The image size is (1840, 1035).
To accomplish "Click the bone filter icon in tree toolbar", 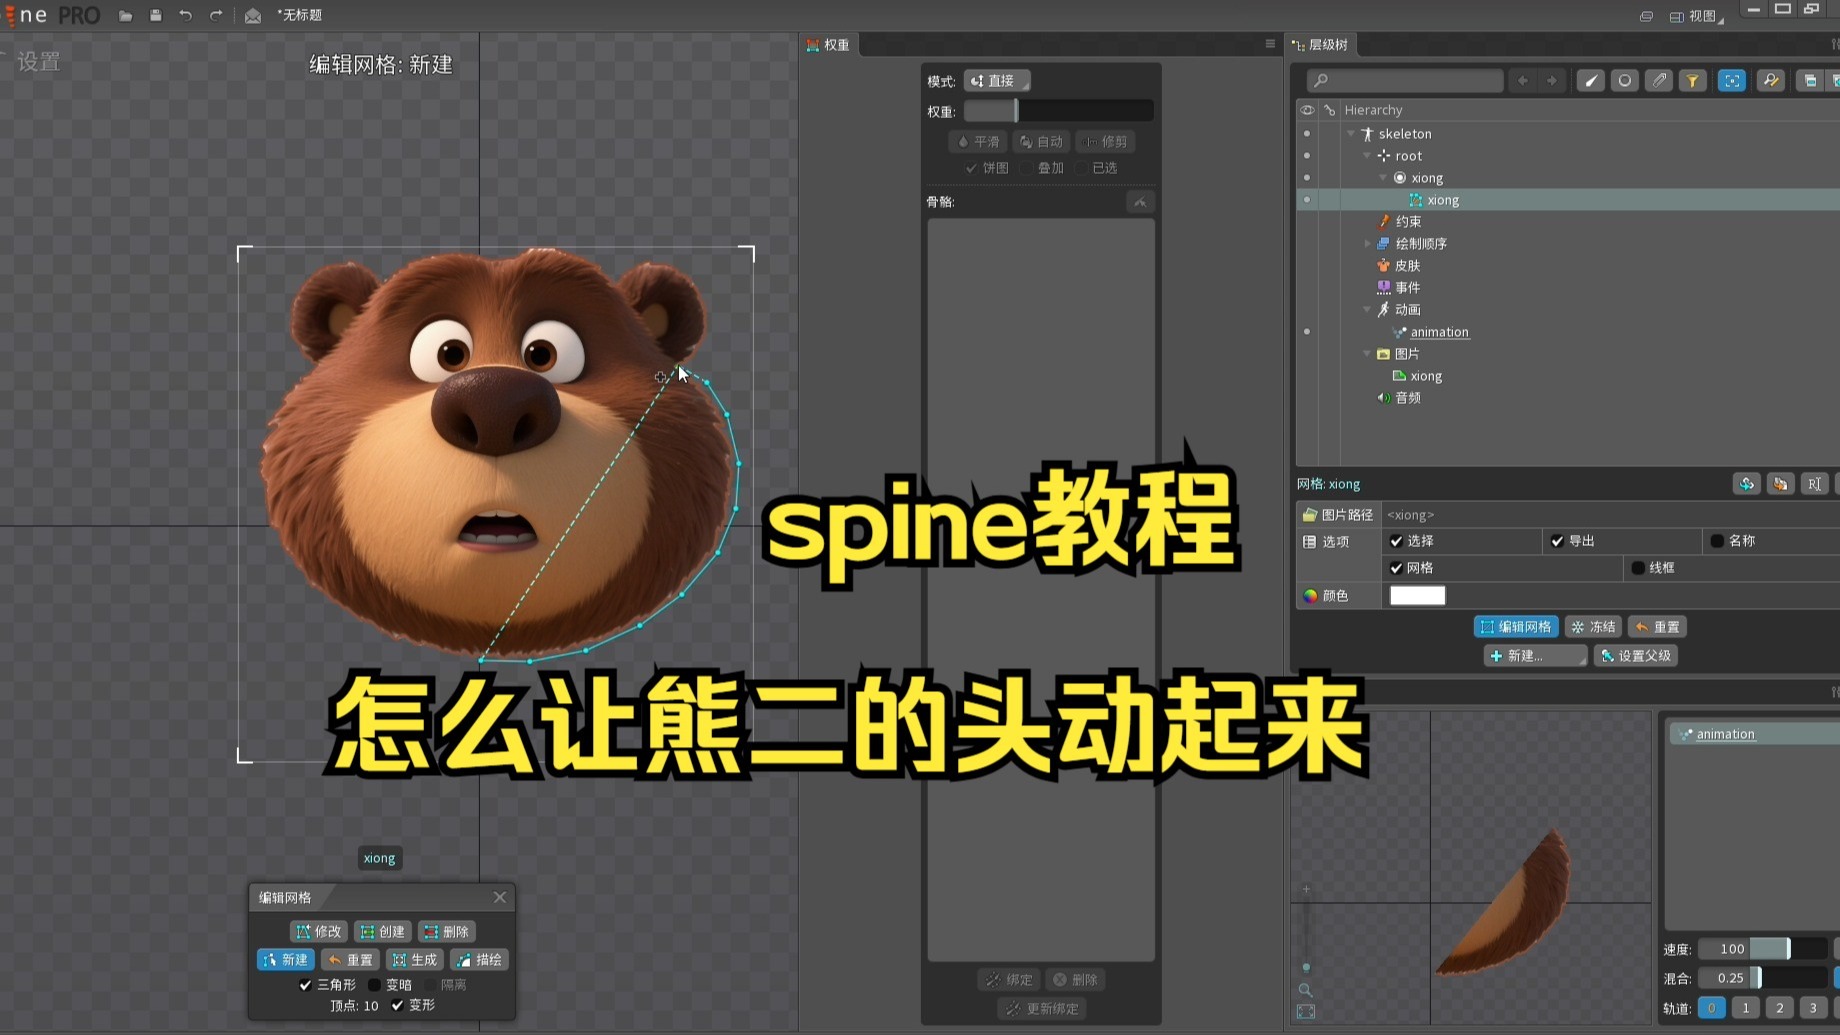I will [1590, 81].
